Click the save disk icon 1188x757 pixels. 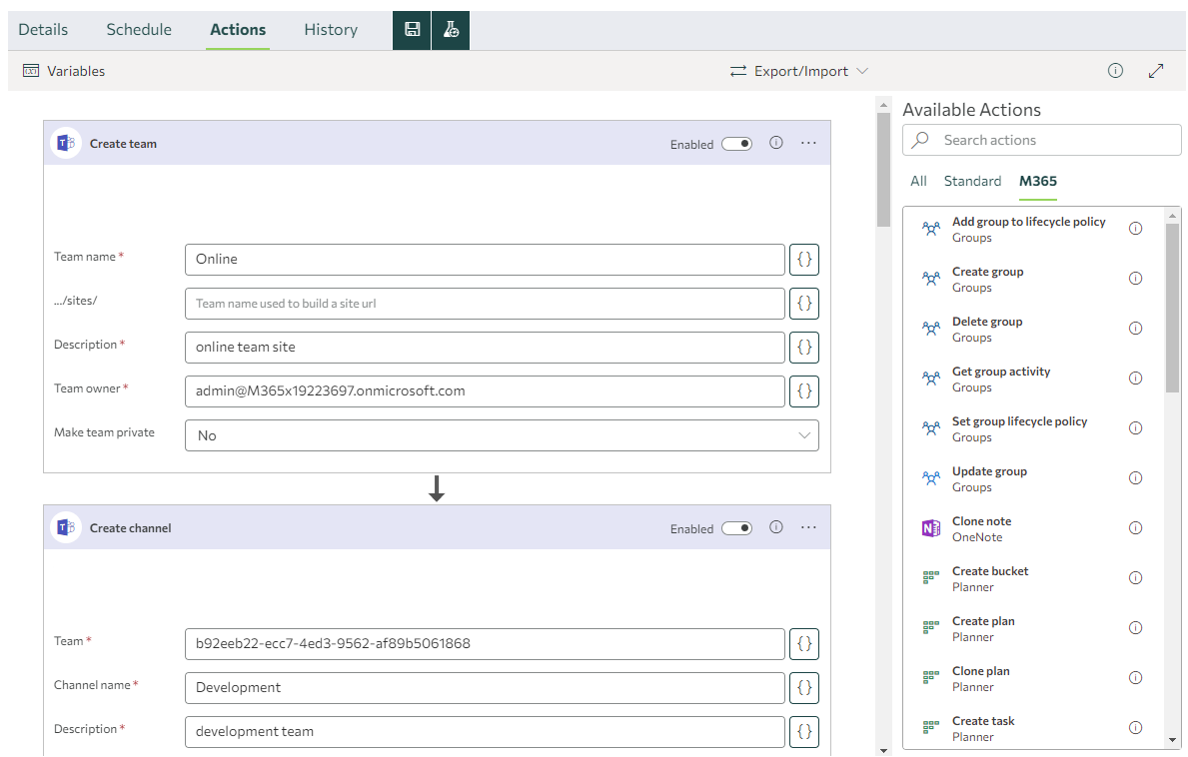click(x=412, y=30)
